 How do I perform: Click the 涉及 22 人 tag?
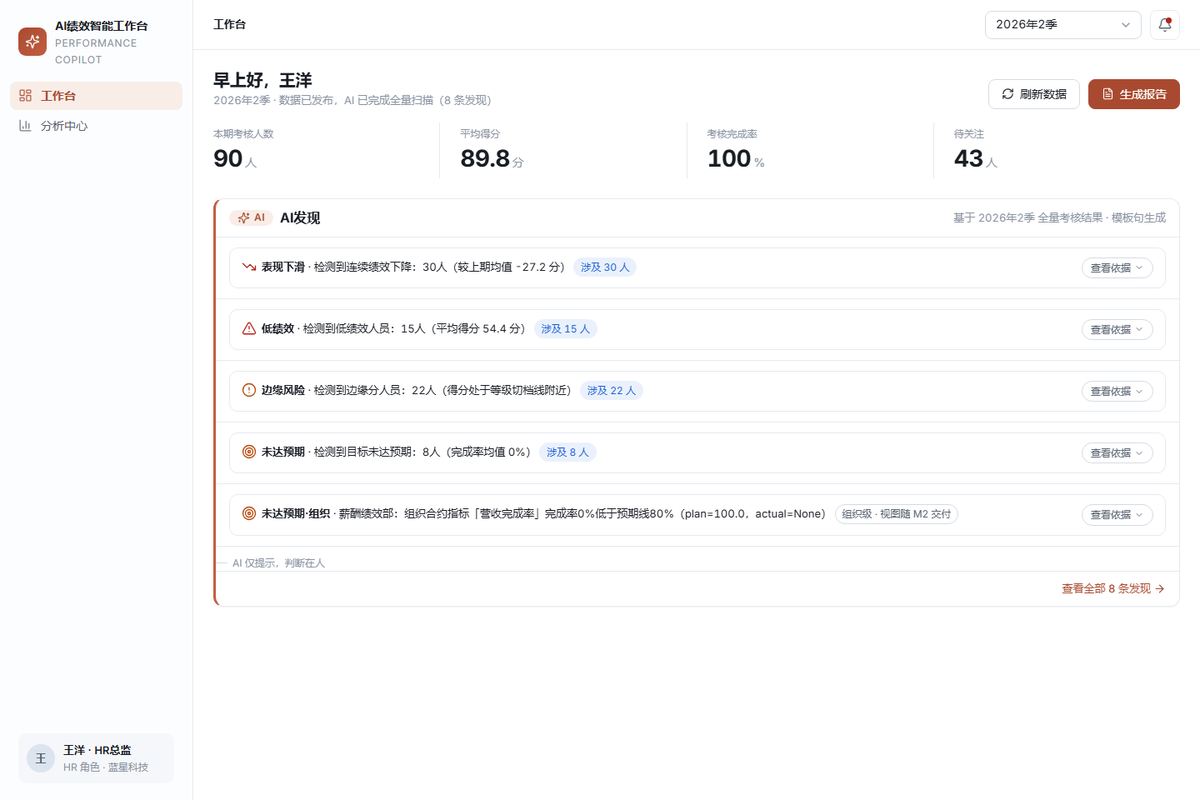(x=611, y=390)
